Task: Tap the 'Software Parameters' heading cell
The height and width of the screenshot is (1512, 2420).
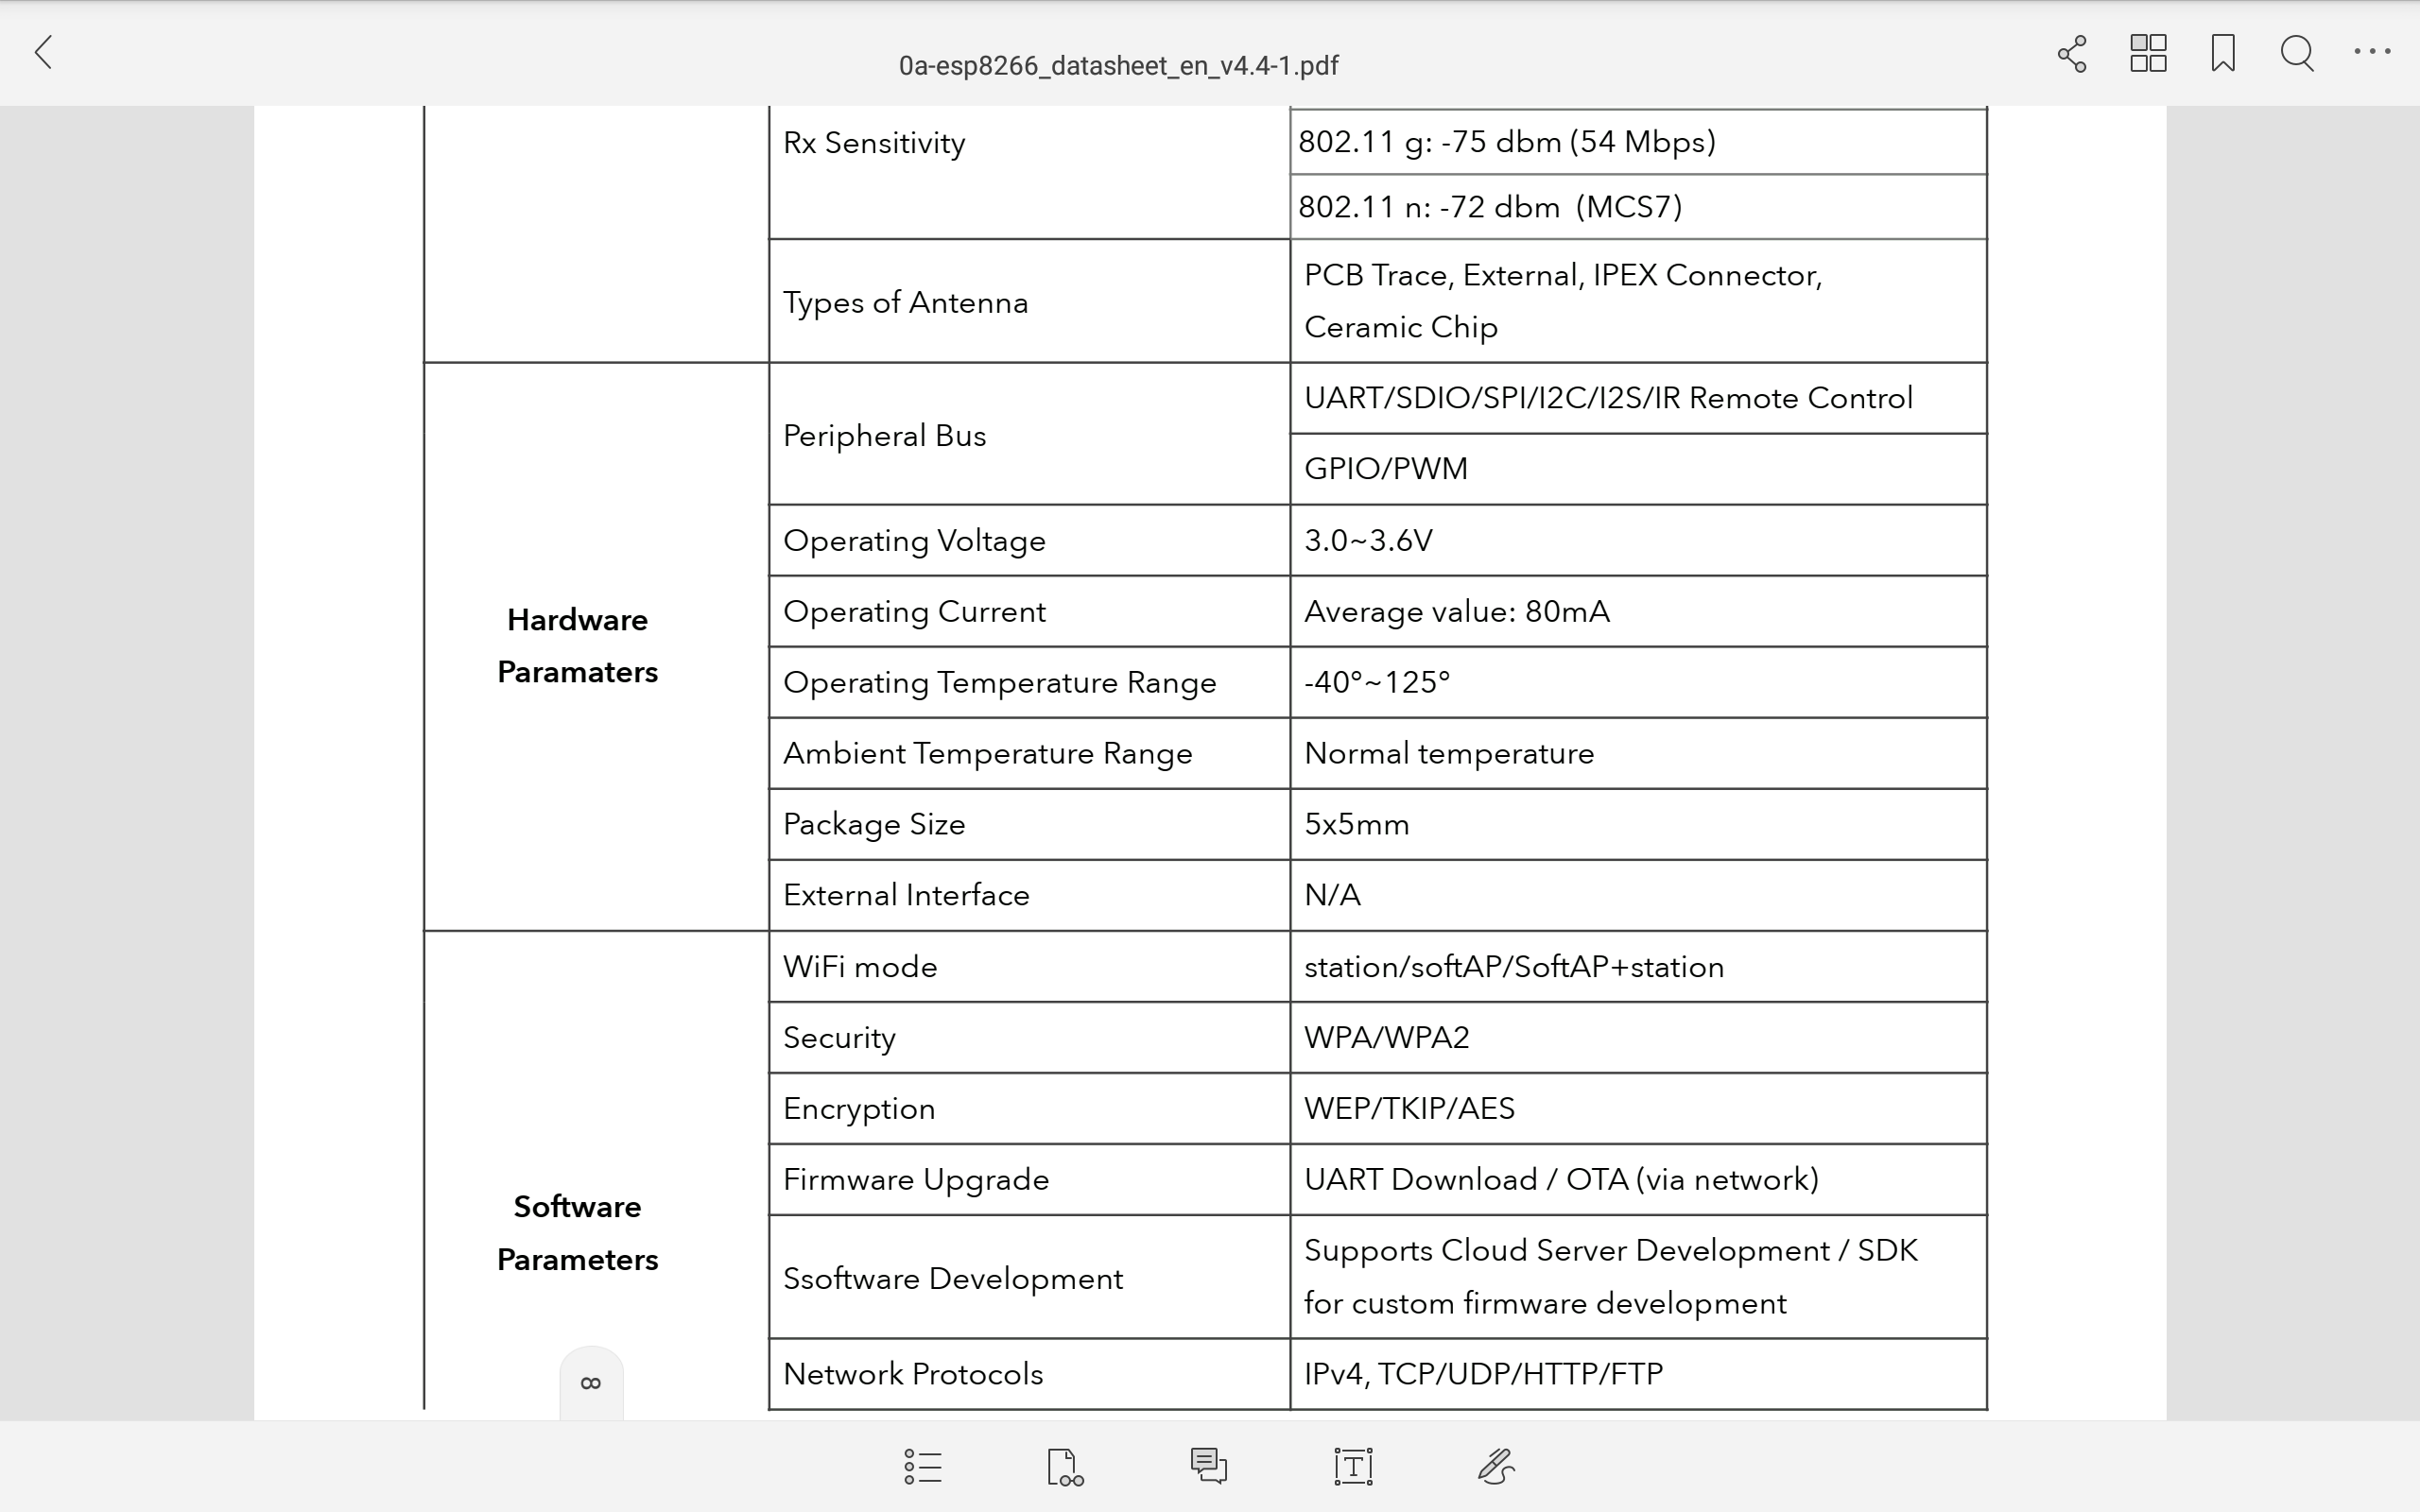Action: [577, 1233]
